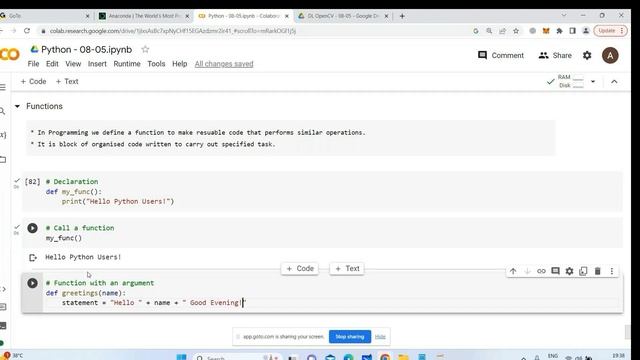Run the 'Call a function' cell

point(32,228)
